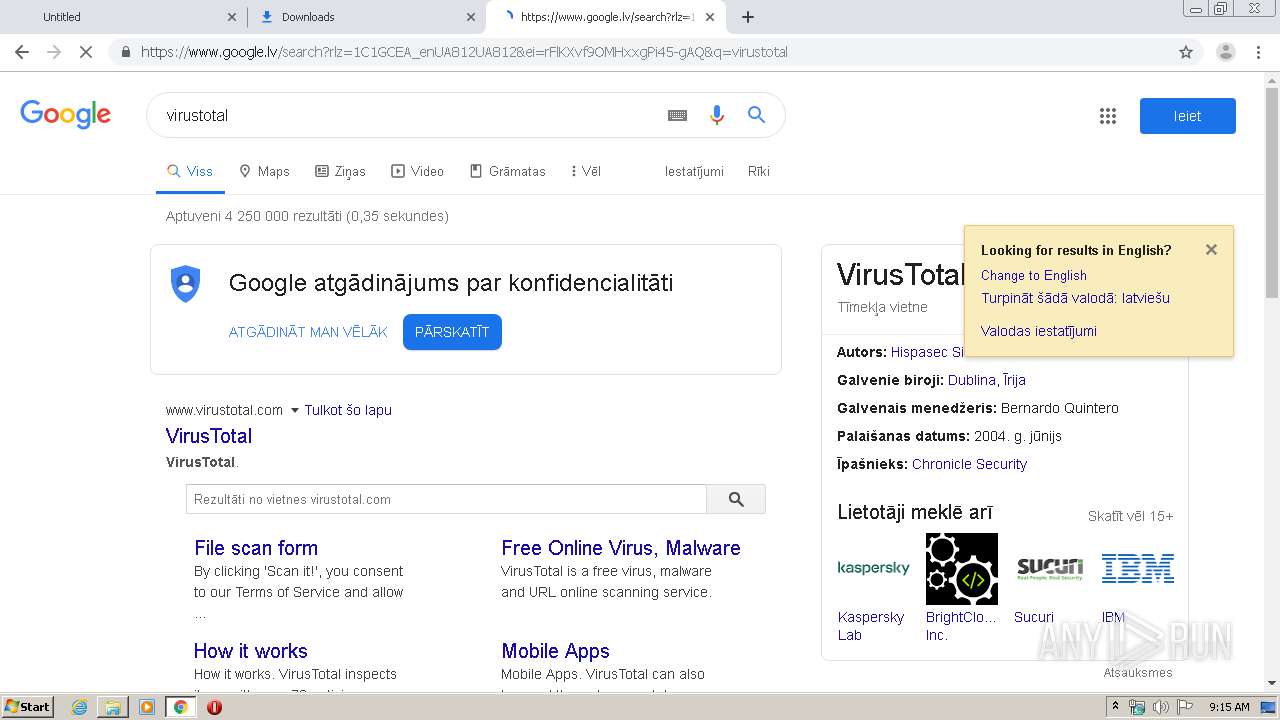Click the taskbar clock 9:15 AM
1280x720 pixels.
click(1229, 707)
